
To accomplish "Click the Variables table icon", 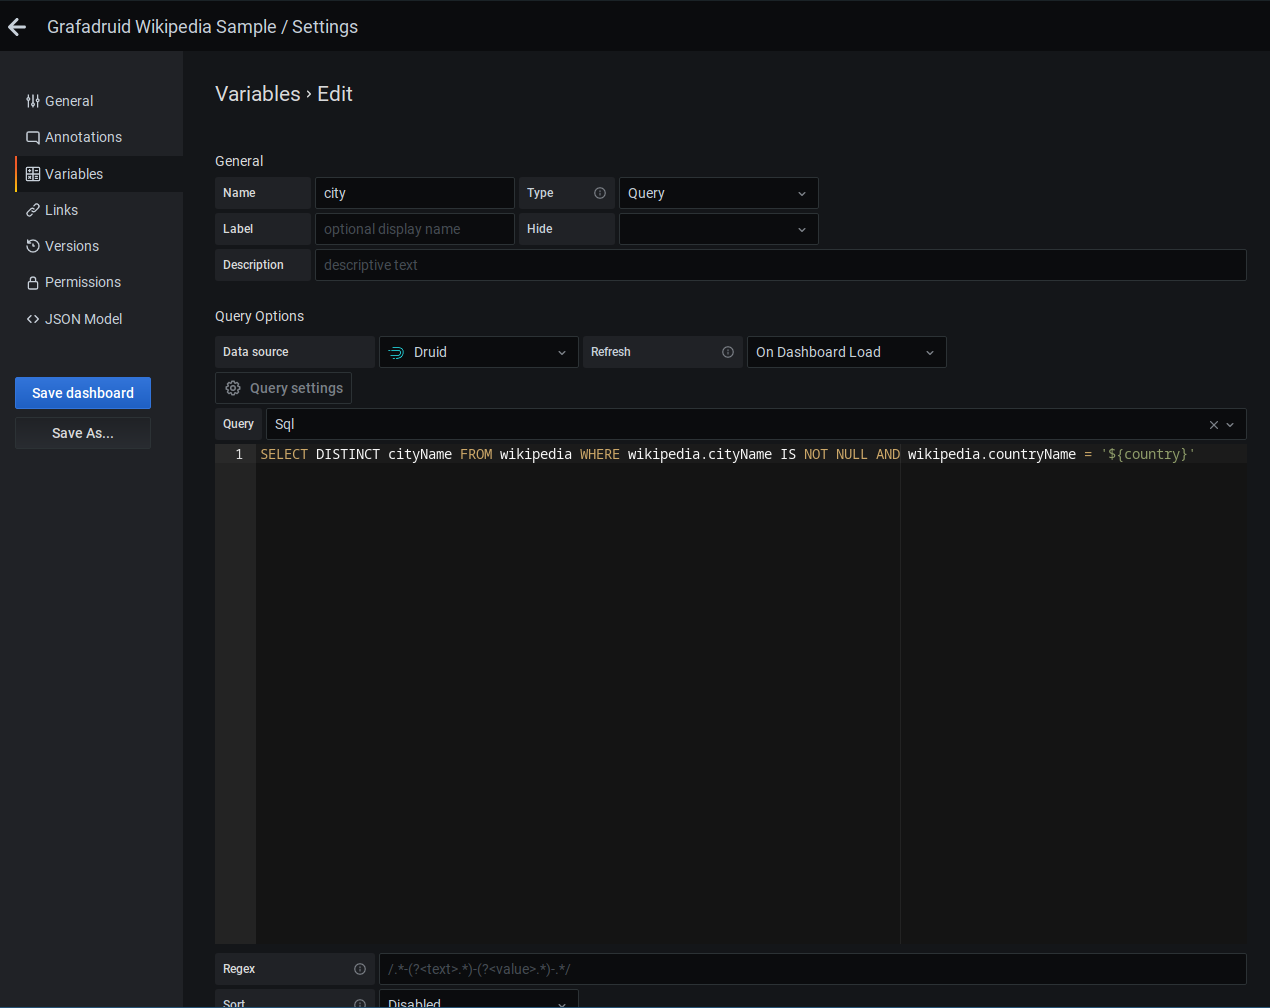I will coord(33,174).
